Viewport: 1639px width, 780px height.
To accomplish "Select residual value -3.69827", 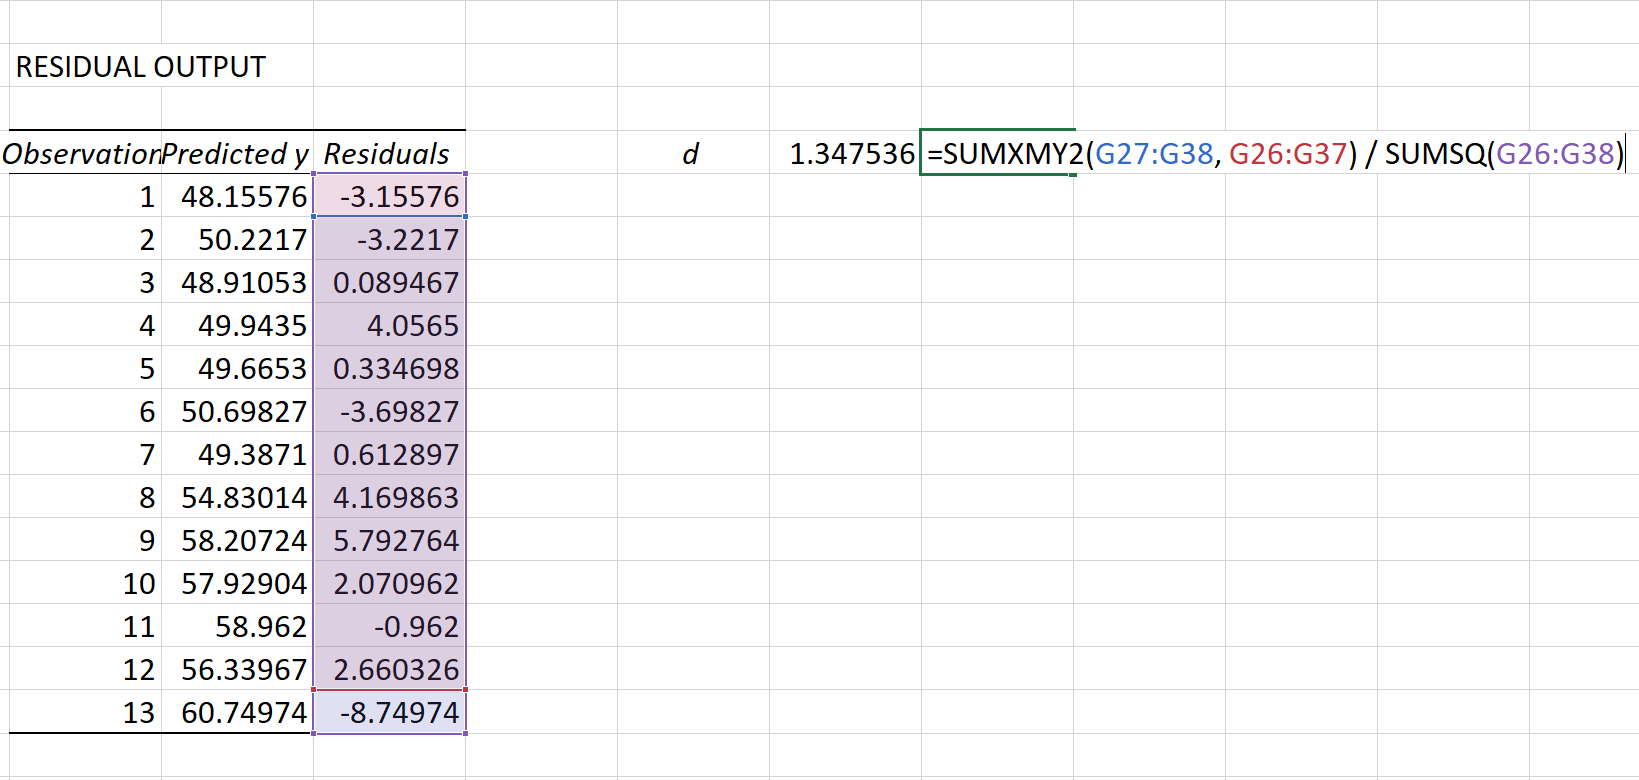I will 389,411.
